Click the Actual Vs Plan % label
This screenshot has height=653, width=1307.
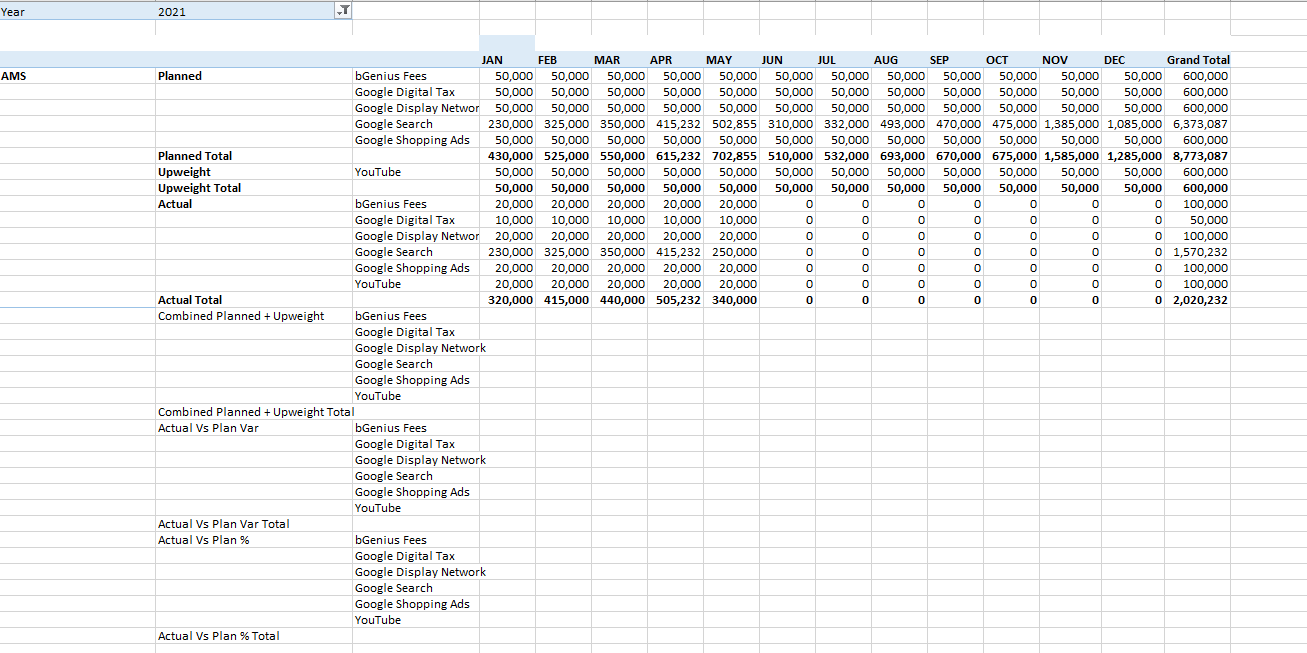click(204, 540)
